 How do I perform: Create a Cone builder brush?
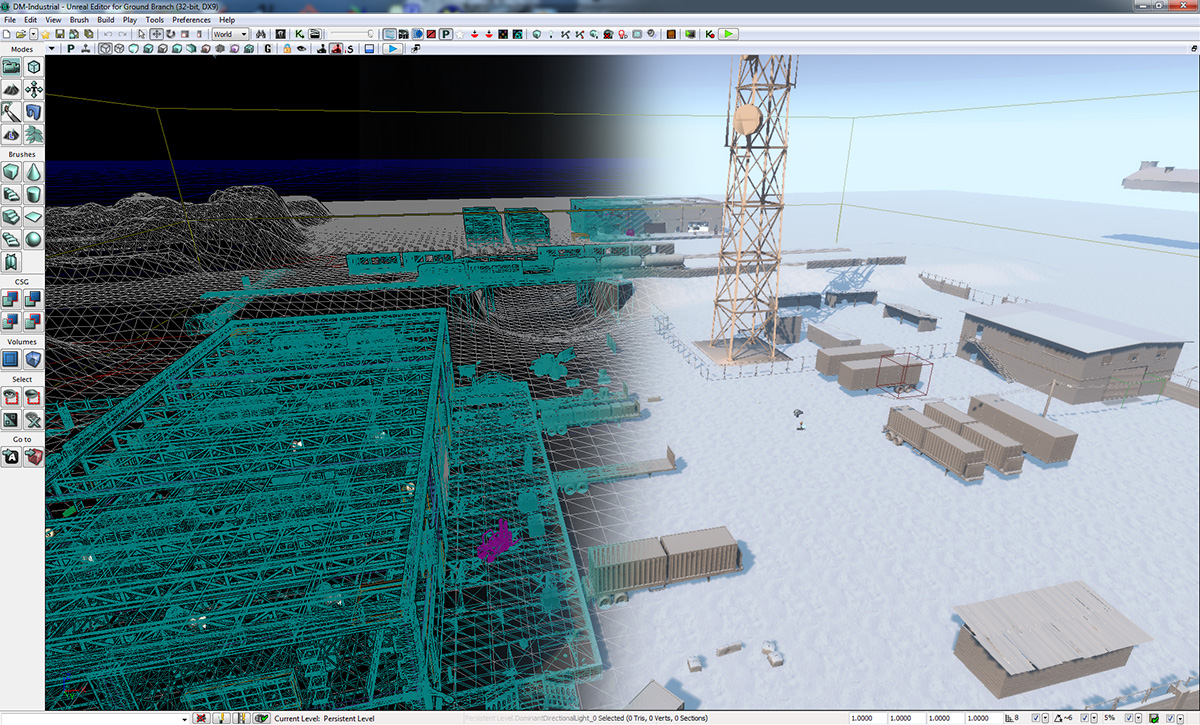(33, 172)
